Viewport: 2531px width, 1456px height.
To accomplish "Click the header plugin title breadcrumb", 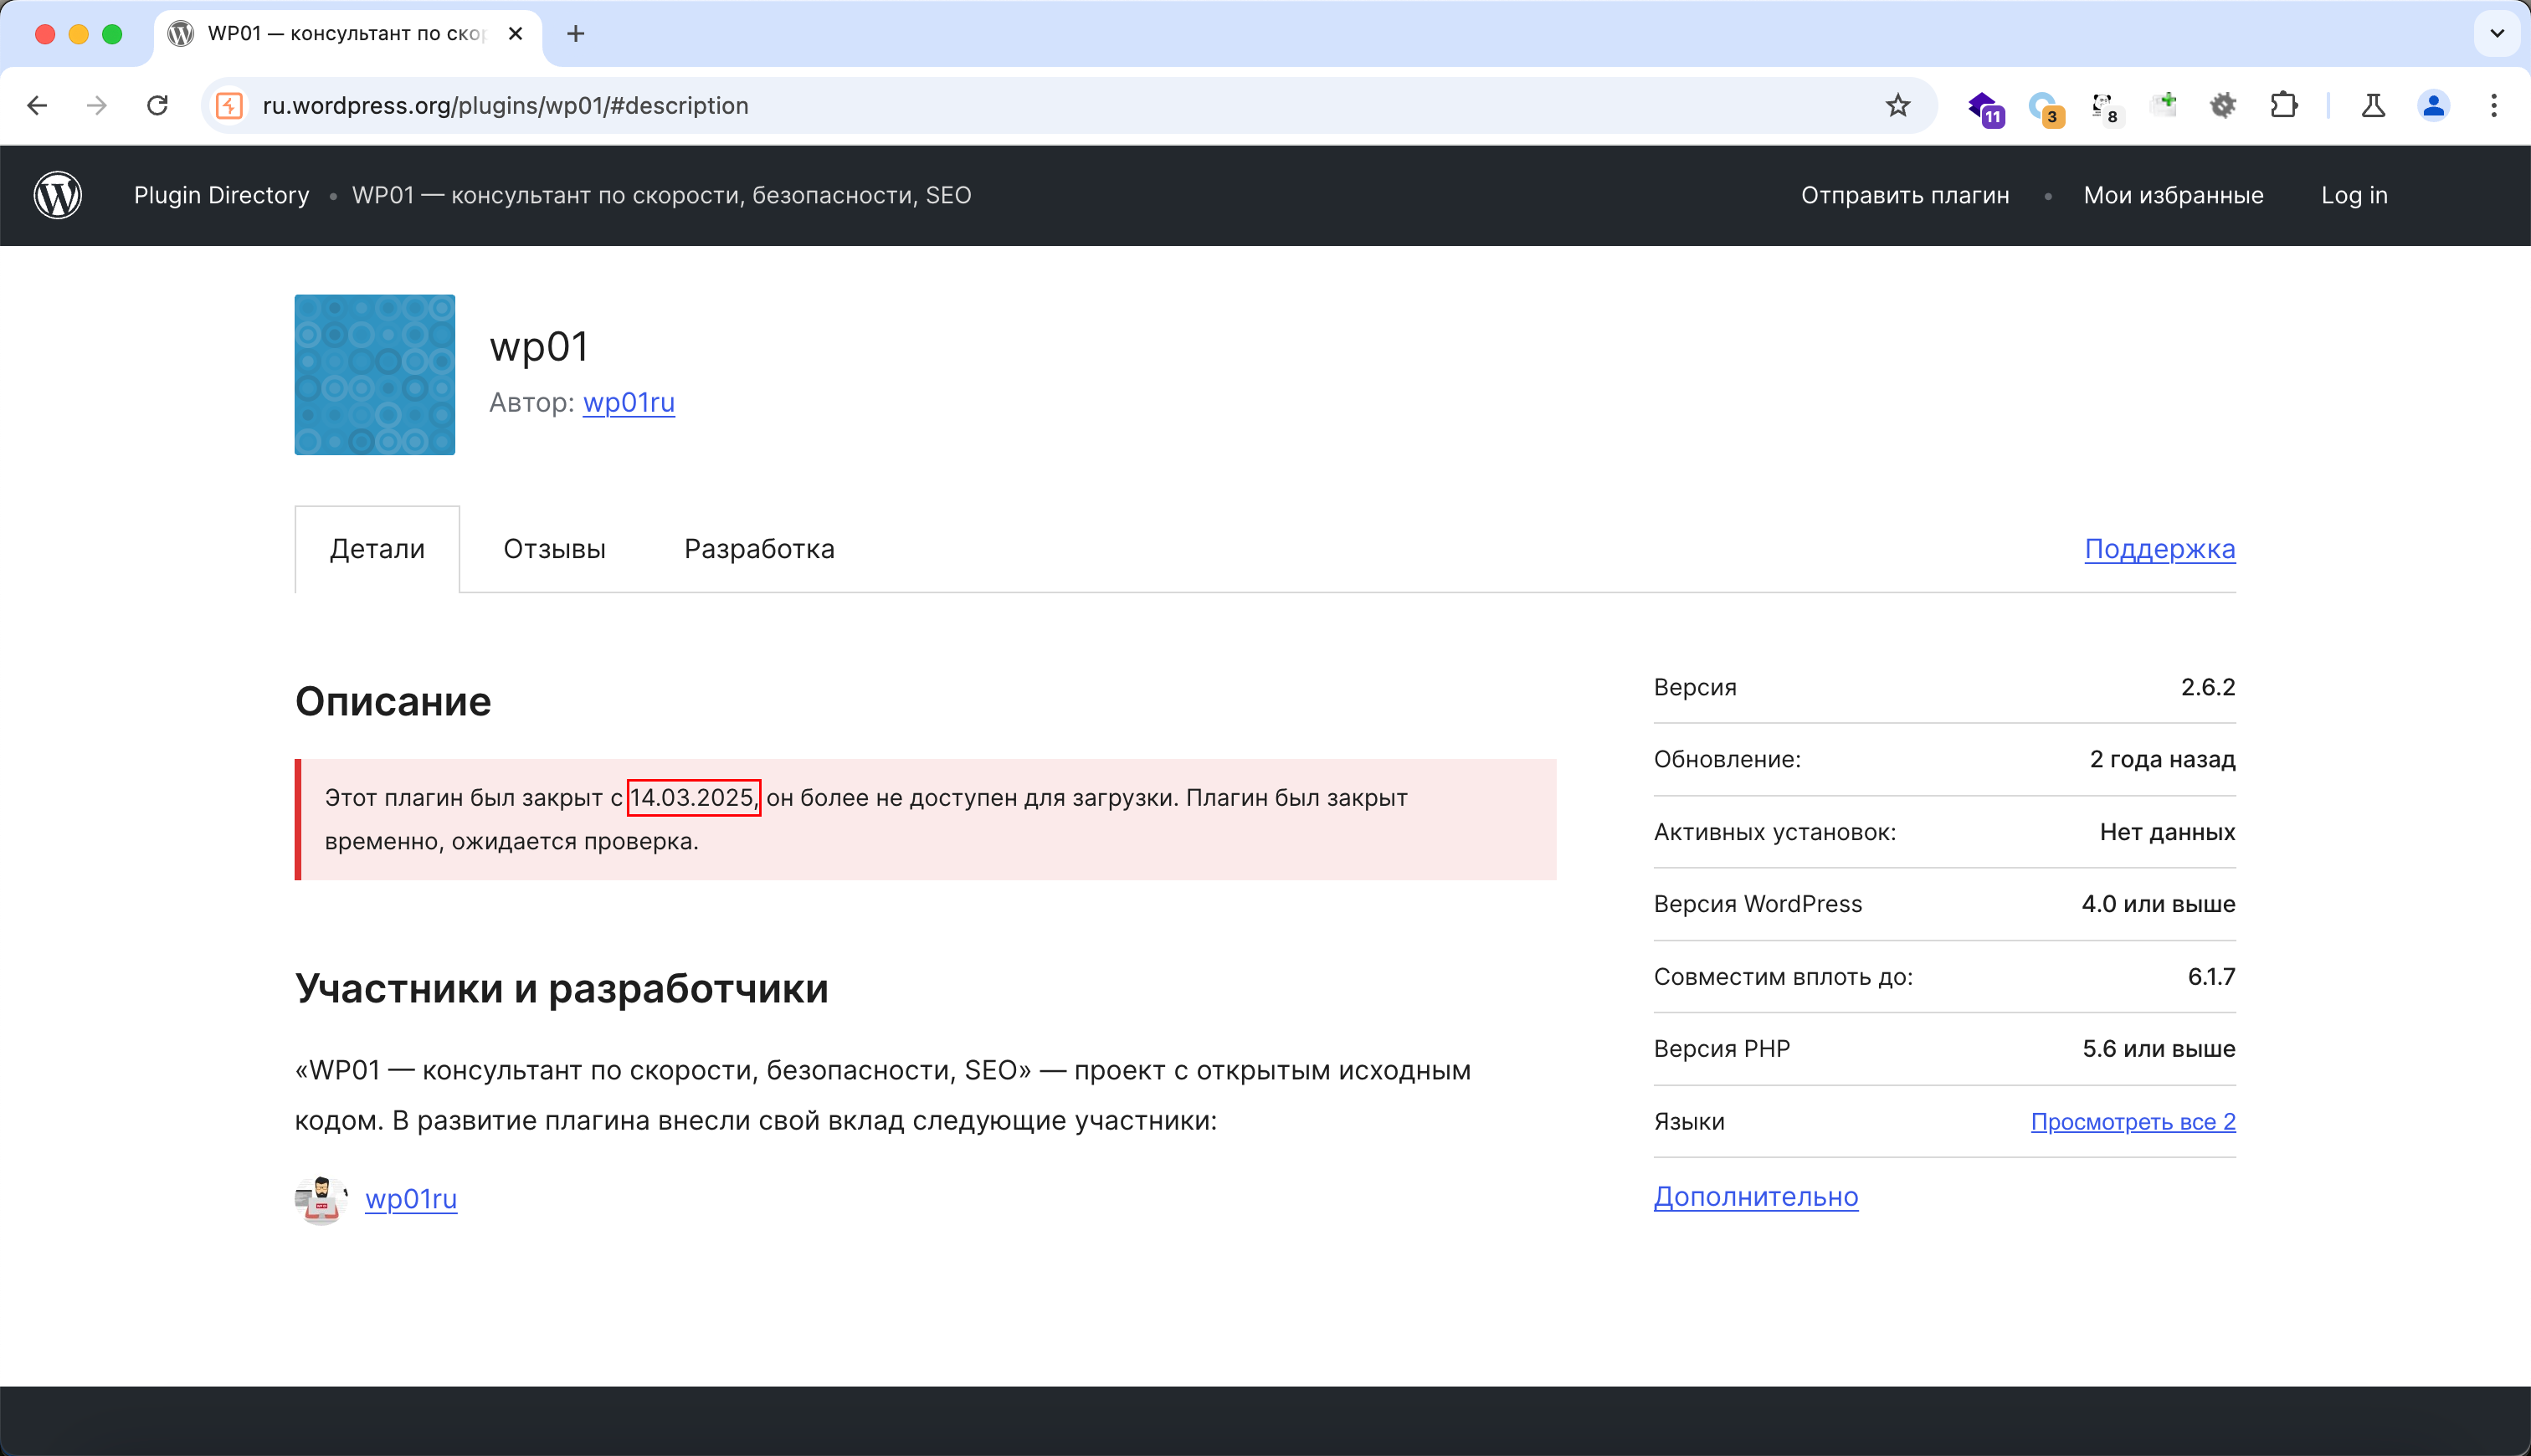I will 662,195.
